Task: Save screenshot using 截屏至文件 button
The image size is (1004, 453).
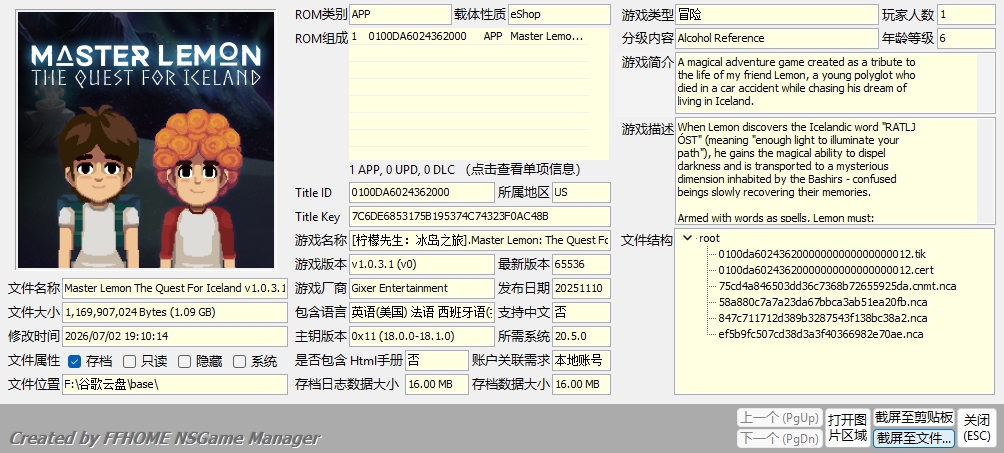Action: click(x=914, y=438)
